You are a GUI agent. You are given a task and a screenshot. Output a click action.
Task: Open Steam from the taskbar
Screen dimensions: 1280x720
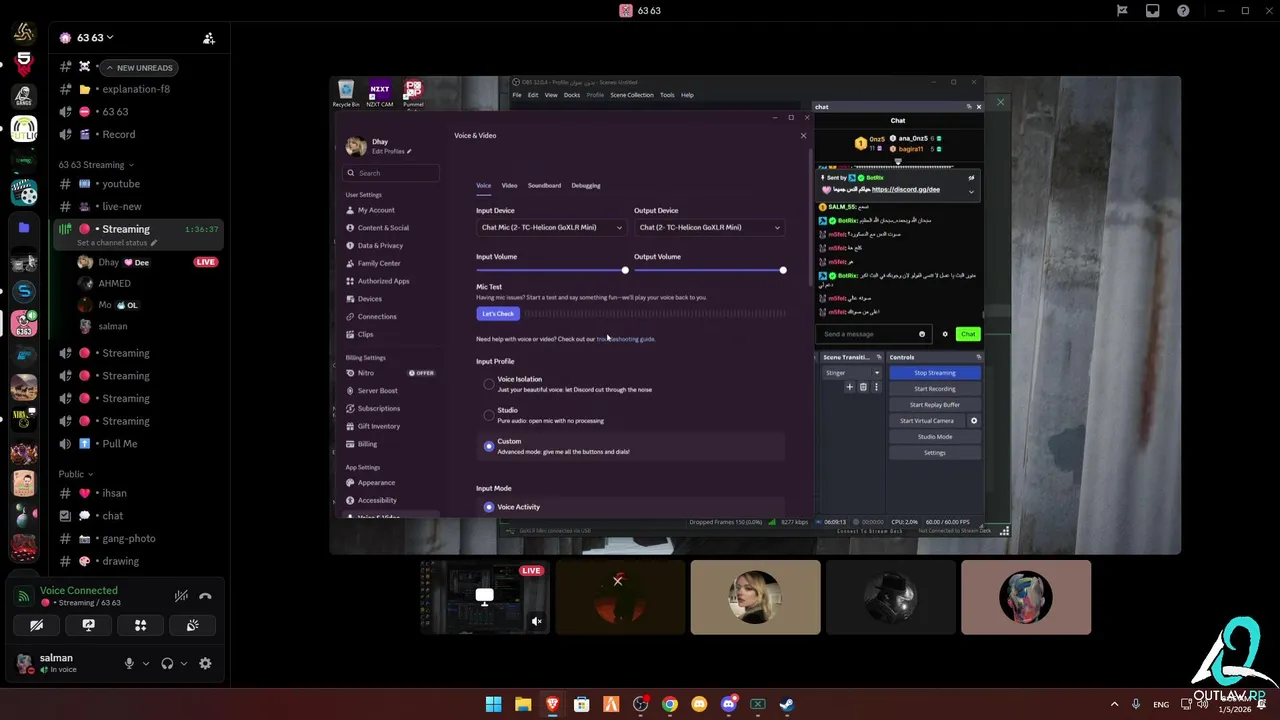[x=787, y=704]
